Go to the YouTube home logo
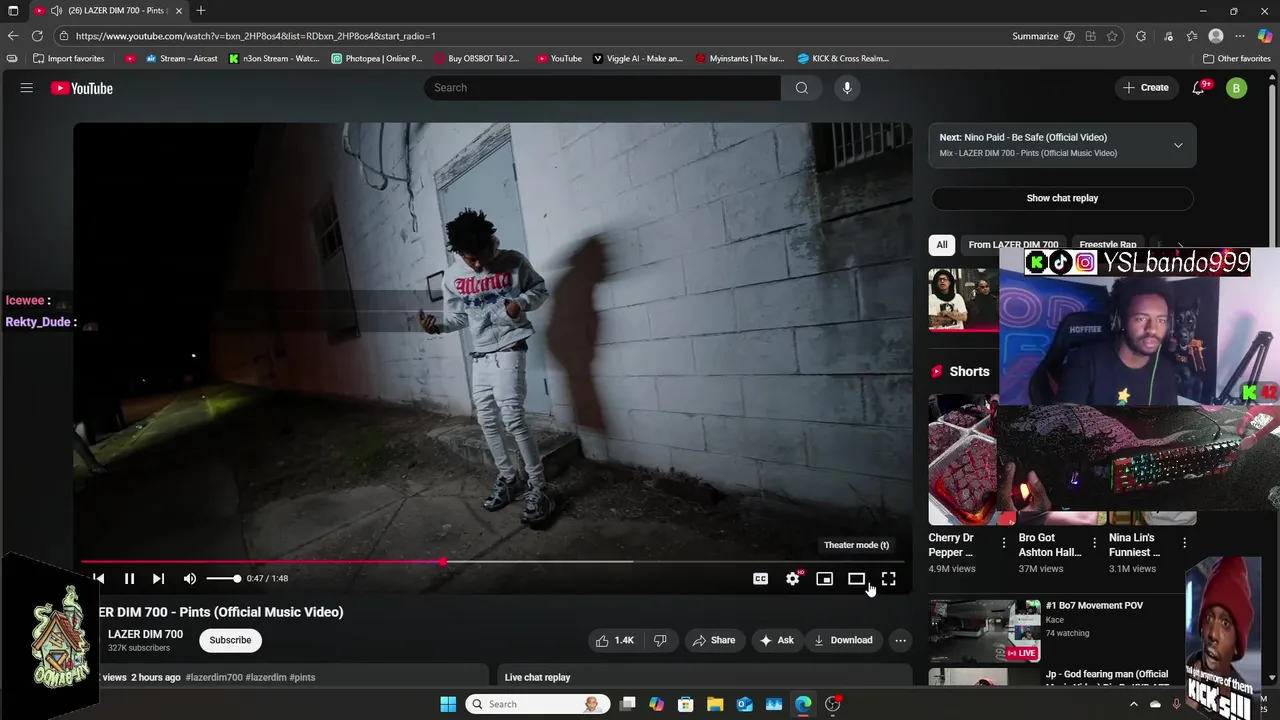This screenshot has height=720, width=1280. point(82,88)
